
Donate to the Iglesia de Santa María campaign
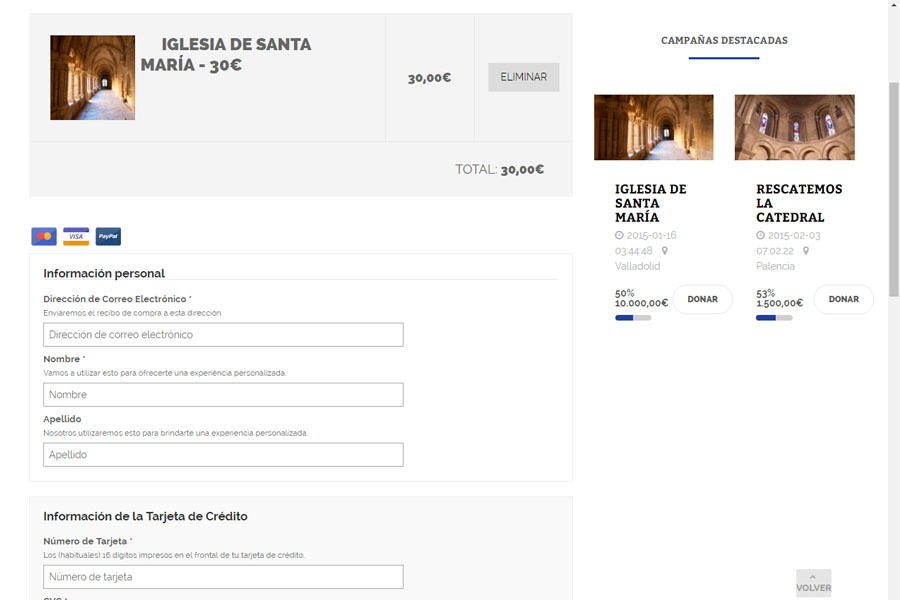[702, 299]
